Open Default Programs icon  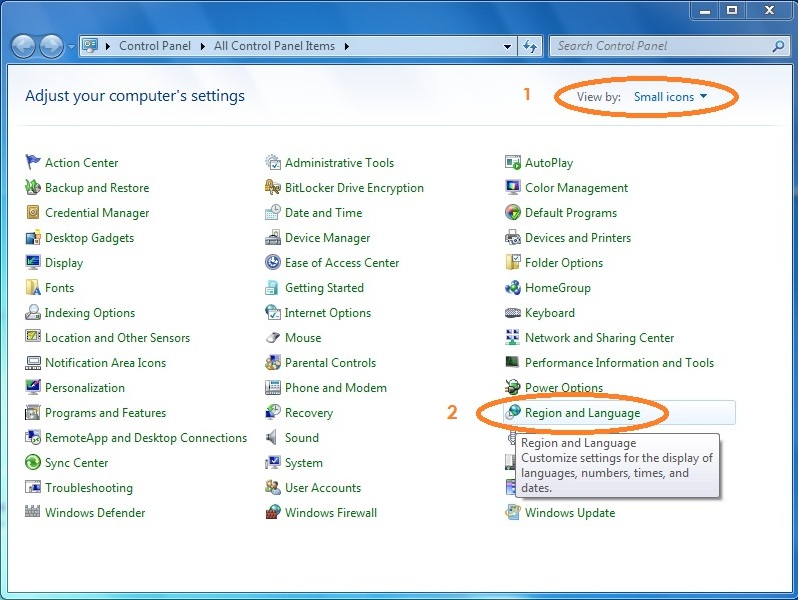pos(512,212)
